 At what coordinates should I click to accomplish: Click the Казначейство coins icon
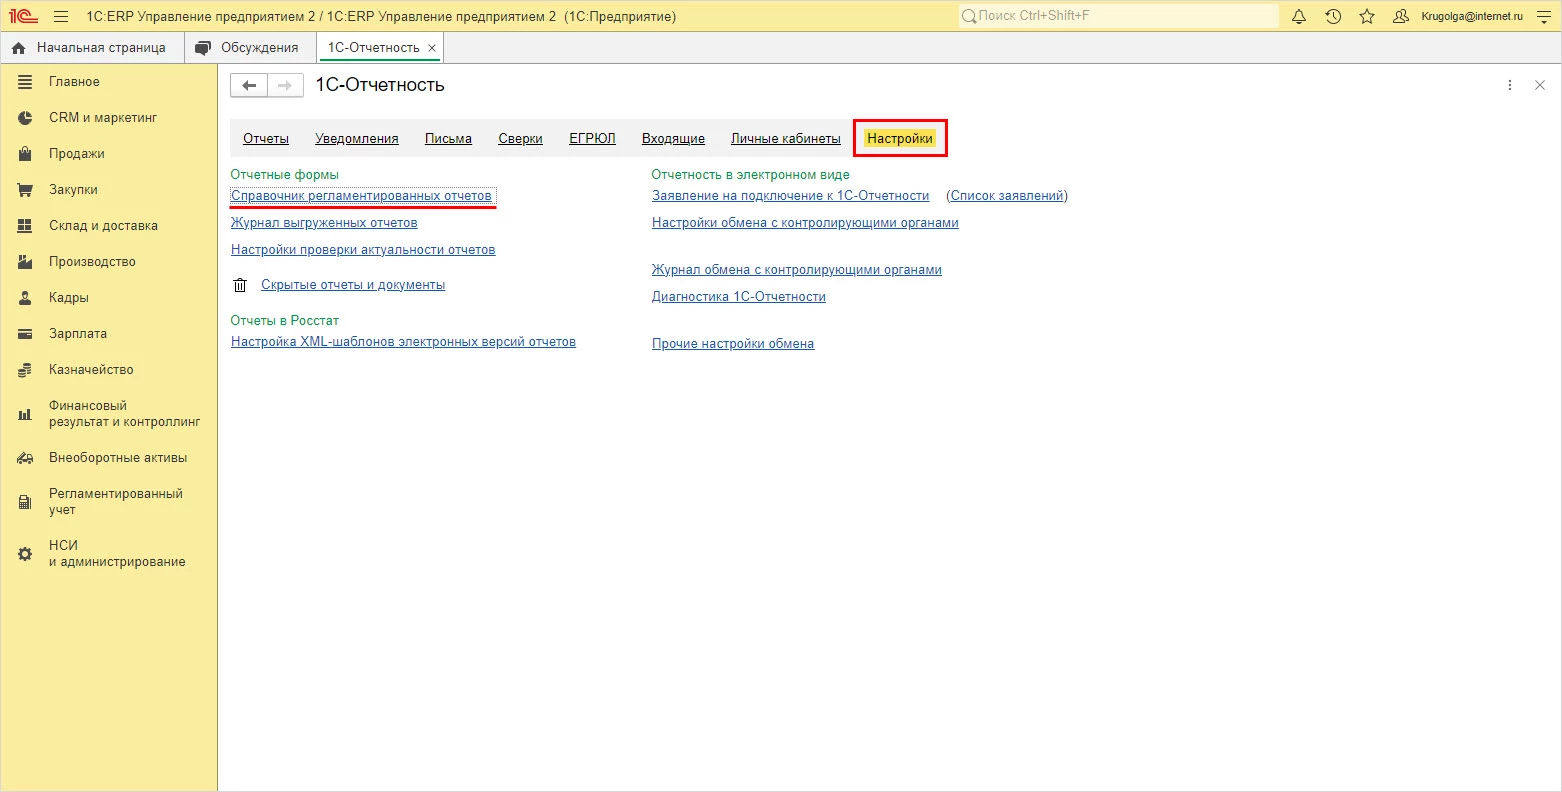click(x=25, y=370)
